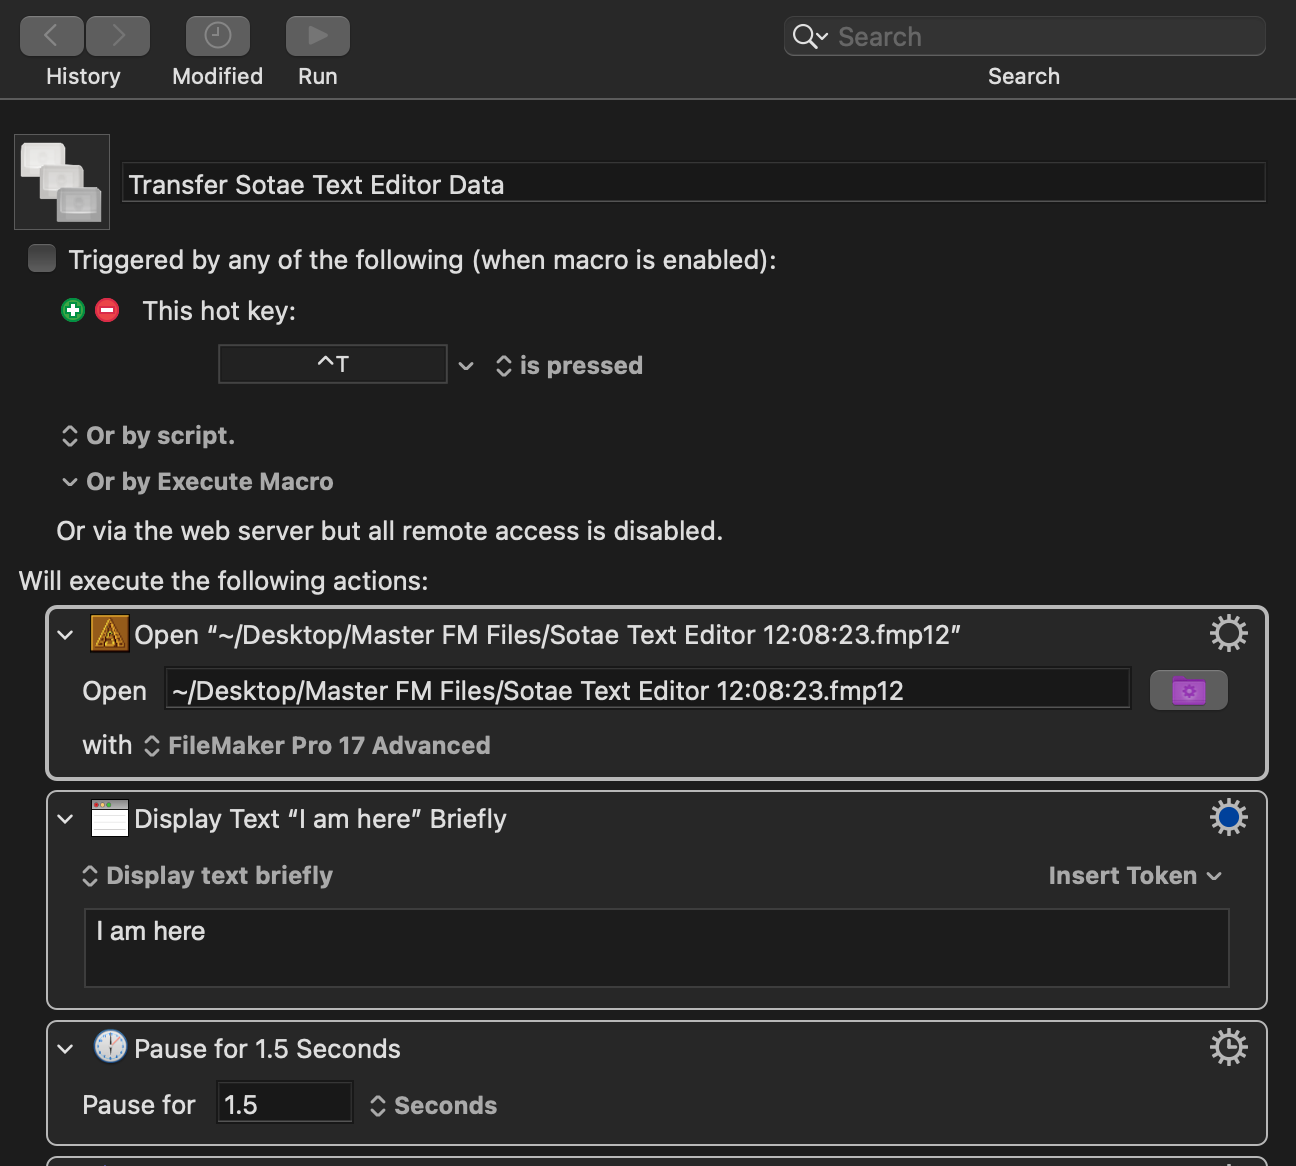Toggle the macro triggers enabled checkbox
Image resolution: width=1296 pixels, height=1166 pixels.
(x=42, y=258)
